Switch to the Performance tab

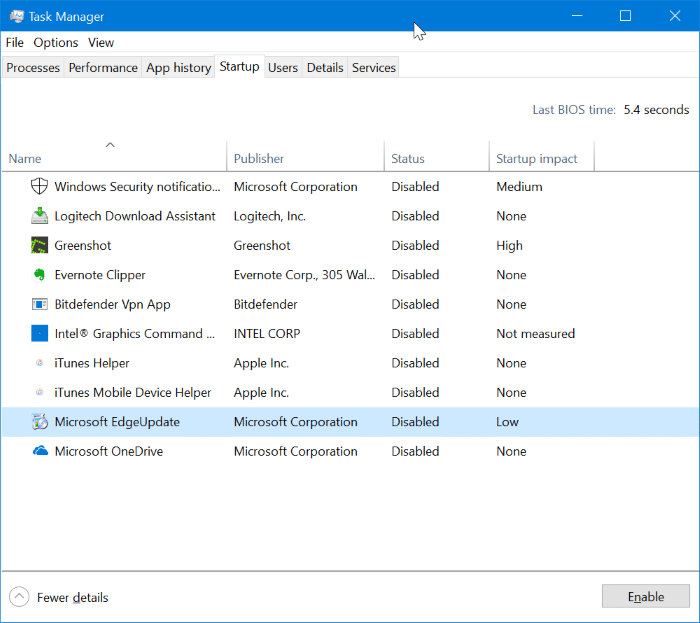click(103, 67)
